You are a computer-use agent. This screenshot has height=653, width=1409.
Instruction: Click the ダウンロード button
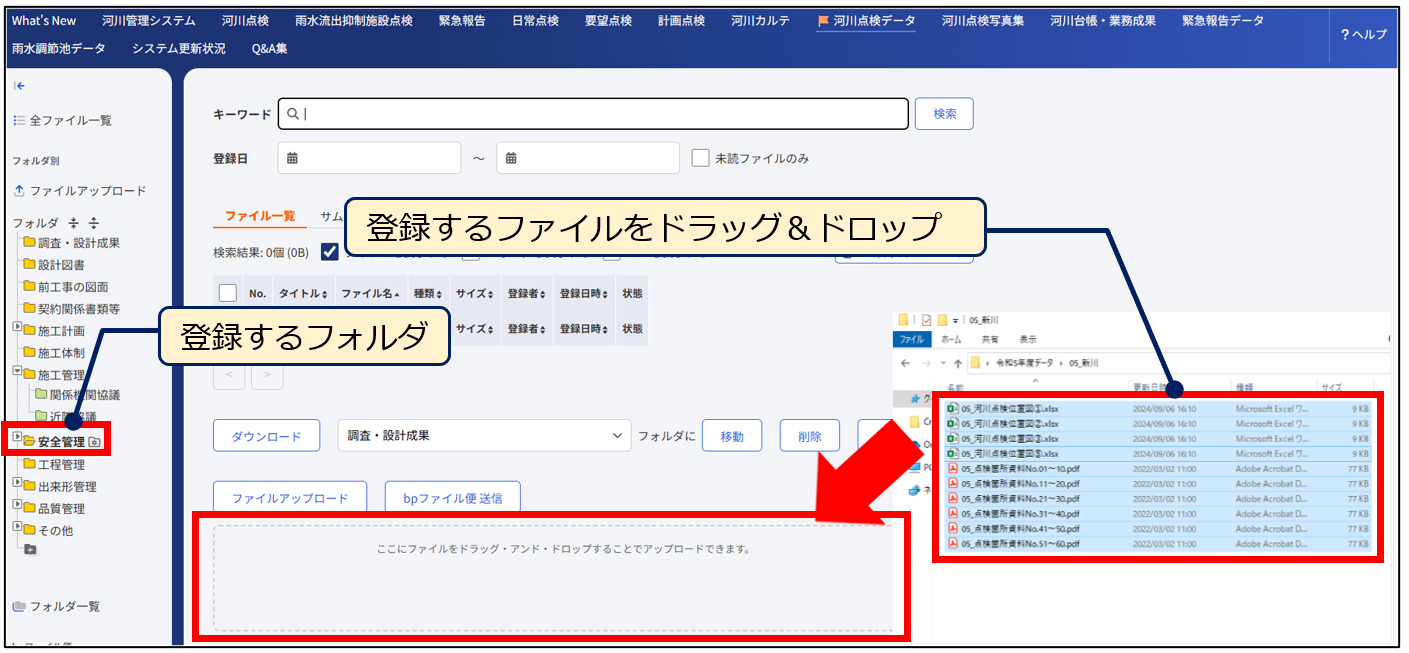(266, 436)
